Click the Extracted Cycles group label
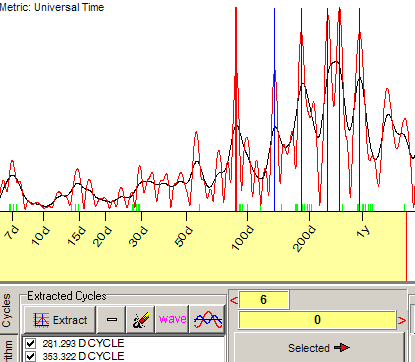 [x=67, y=296]
